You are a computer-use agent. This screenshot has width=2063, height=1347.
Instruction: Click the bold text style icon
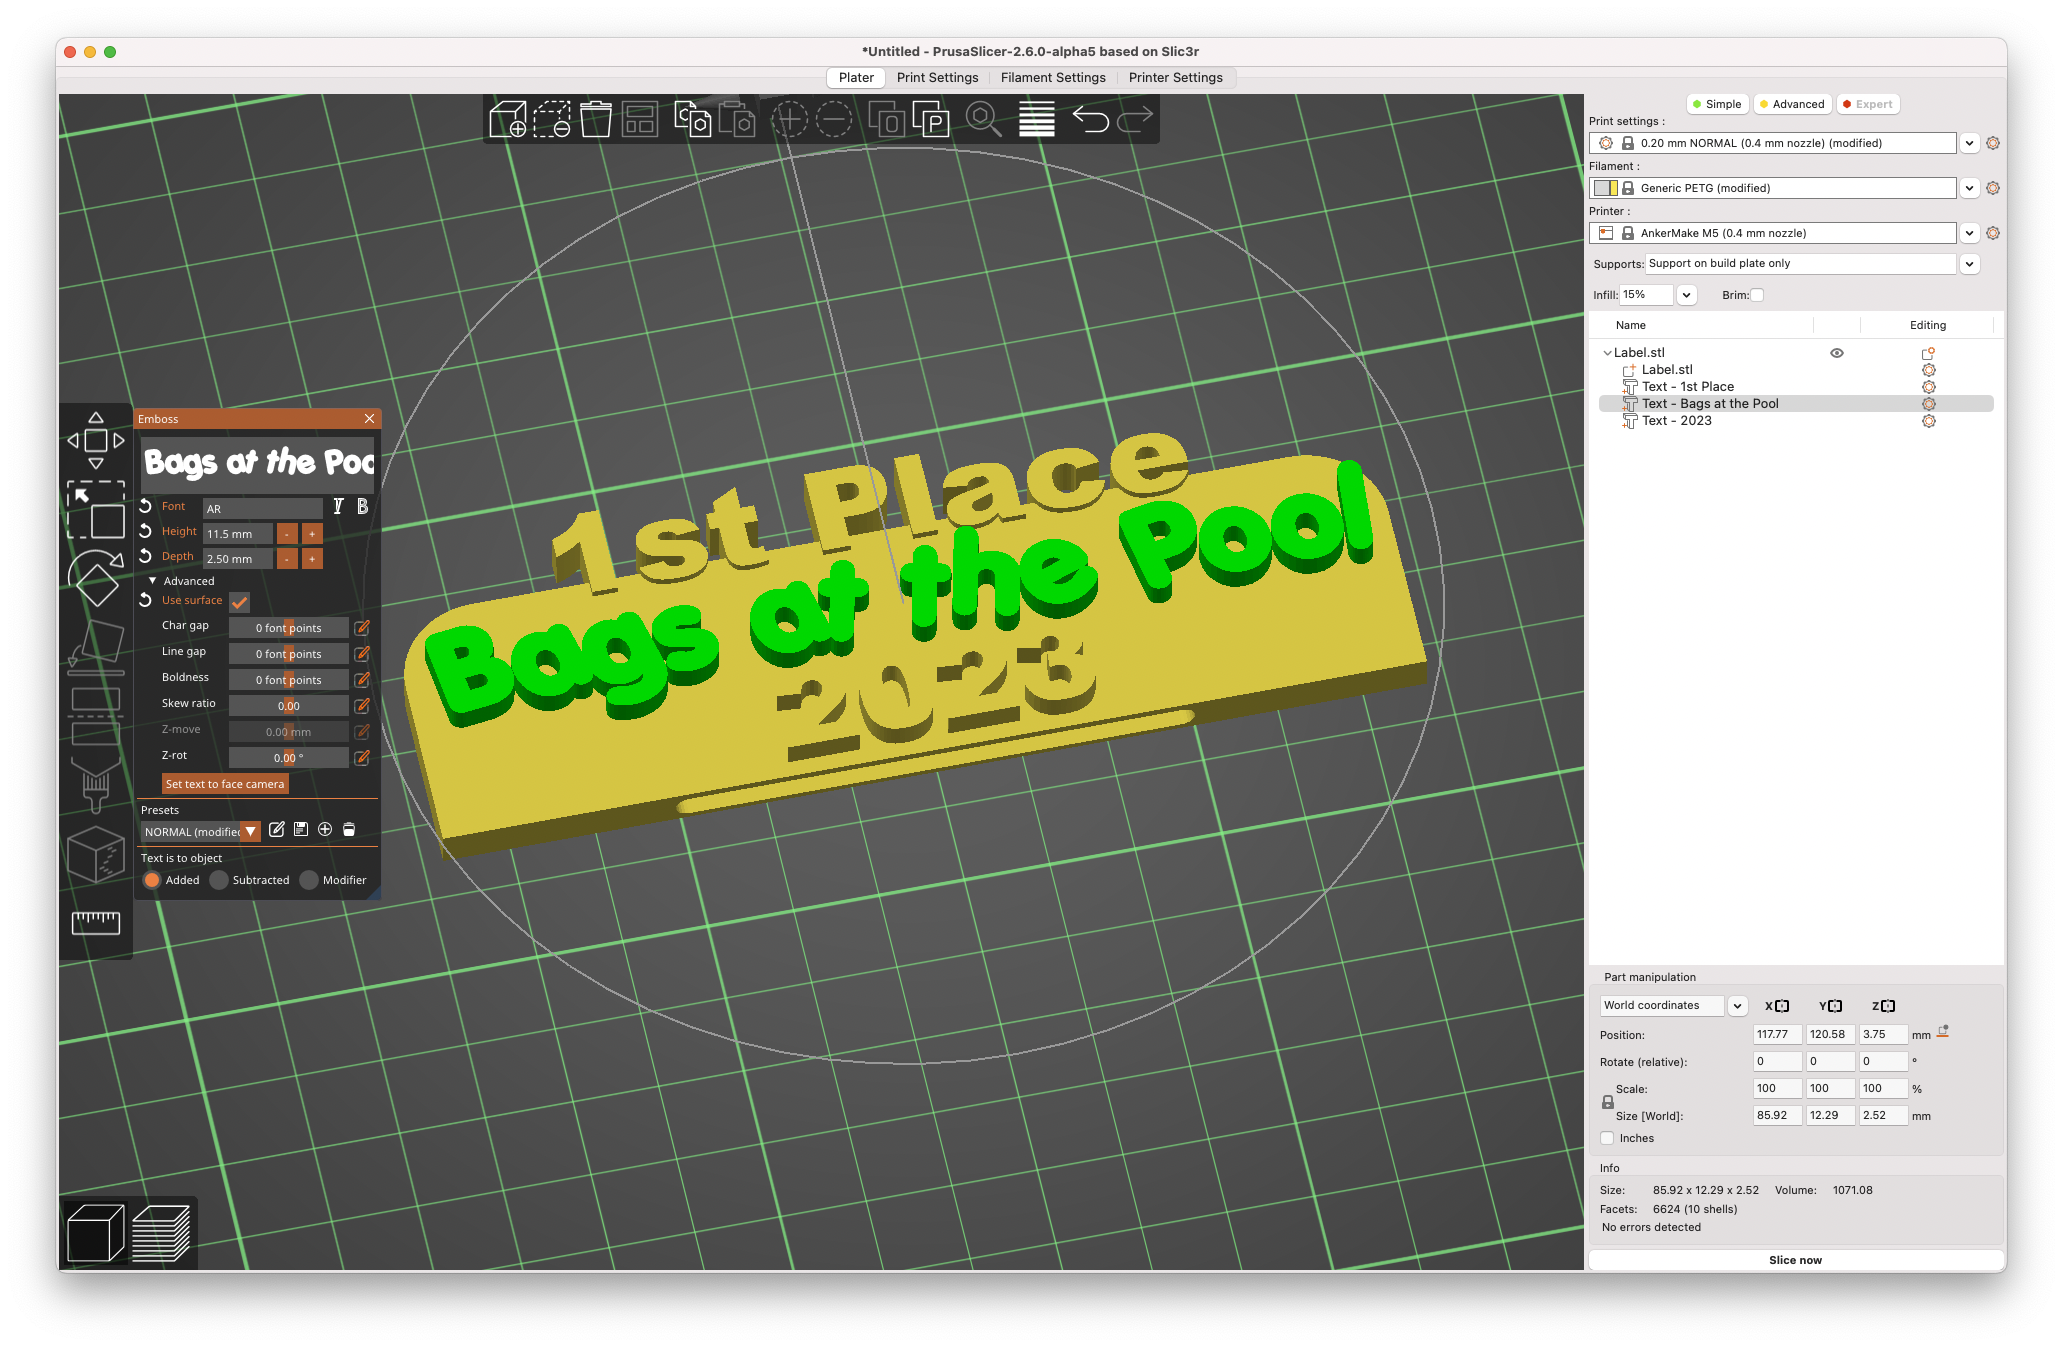tap(362, 507)
